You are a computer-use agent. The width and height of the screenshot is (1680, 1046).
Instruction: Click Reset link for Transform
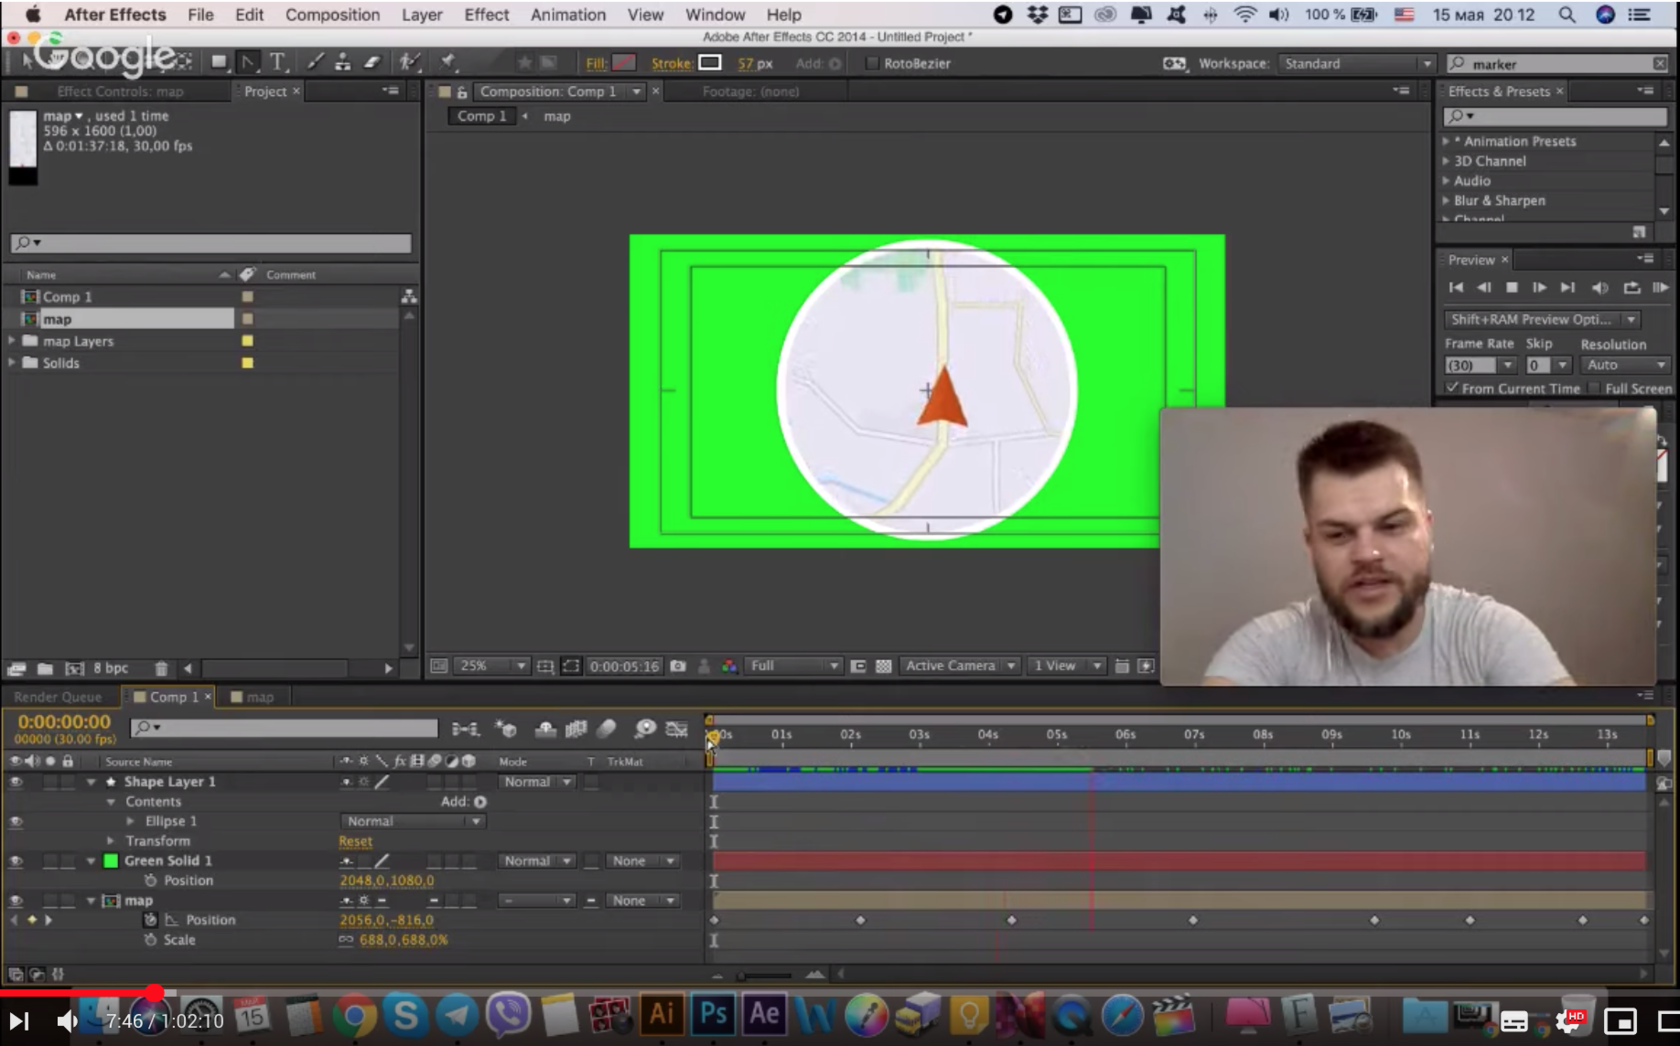[x=355, y=841]
